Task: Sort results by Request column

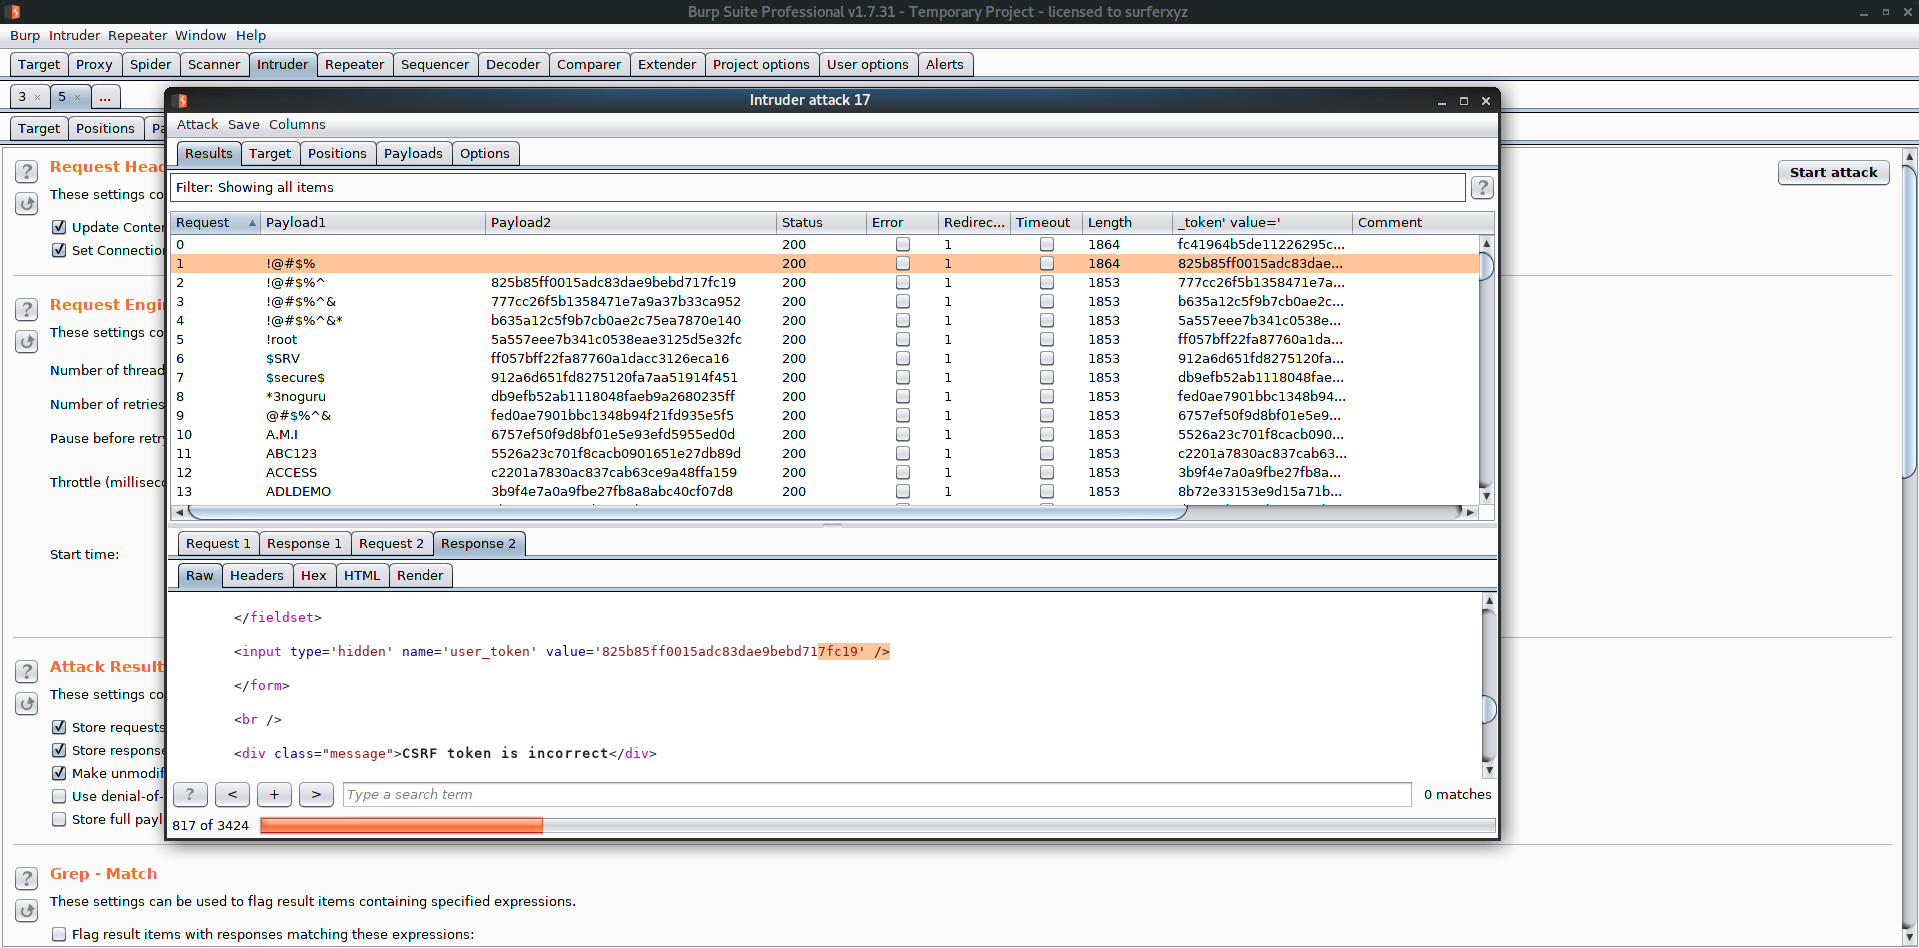Action: click(x=215, y=222)
